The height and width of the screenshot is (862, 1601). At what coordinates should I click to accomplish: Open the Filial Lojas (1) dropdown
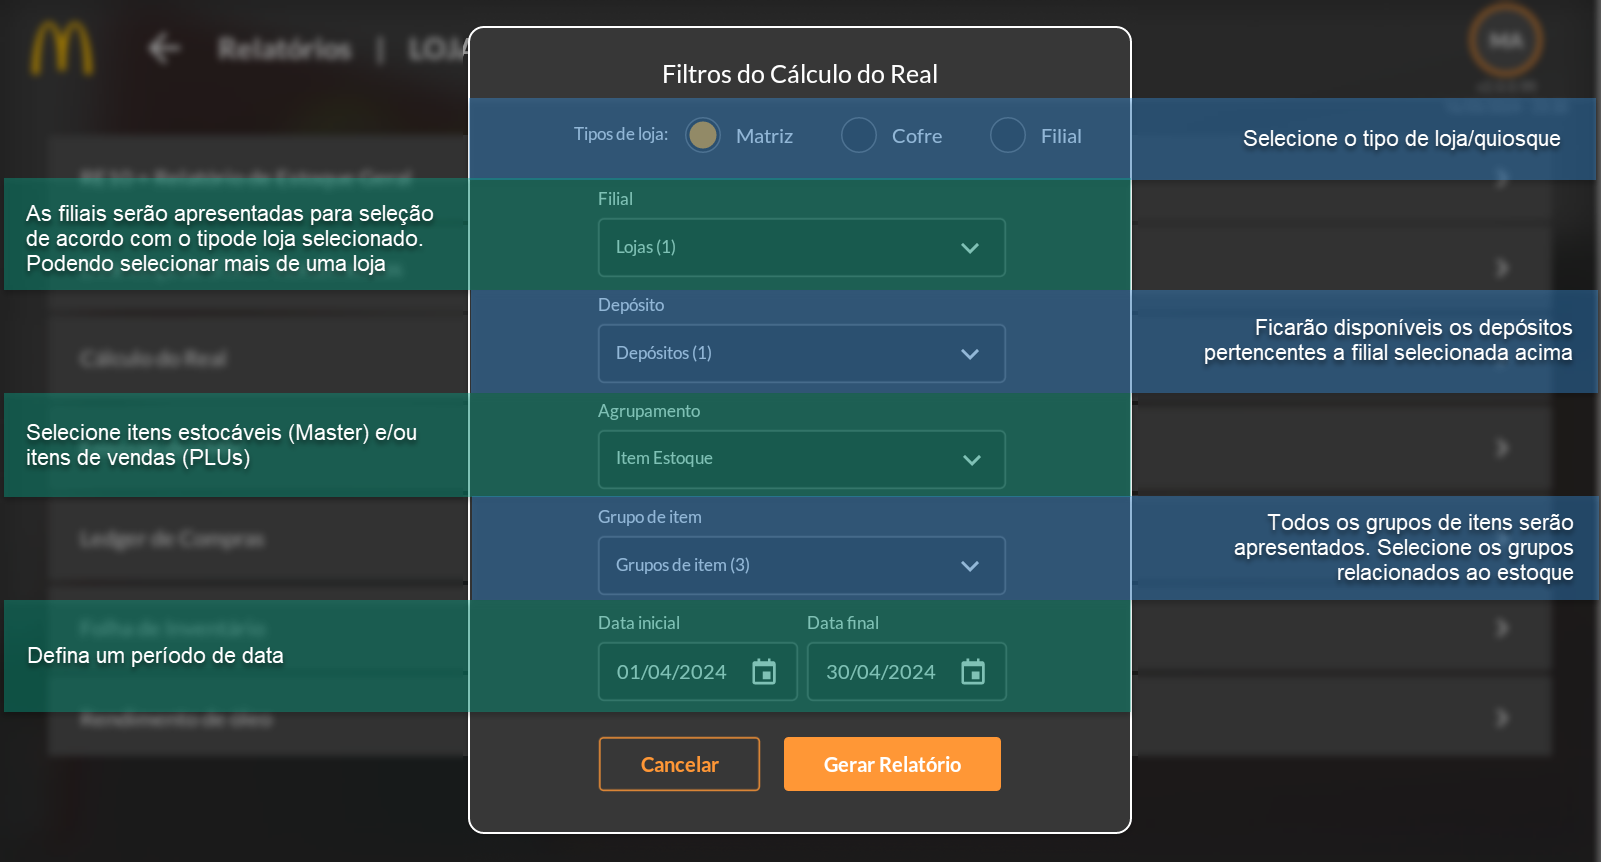pos(802,247)
